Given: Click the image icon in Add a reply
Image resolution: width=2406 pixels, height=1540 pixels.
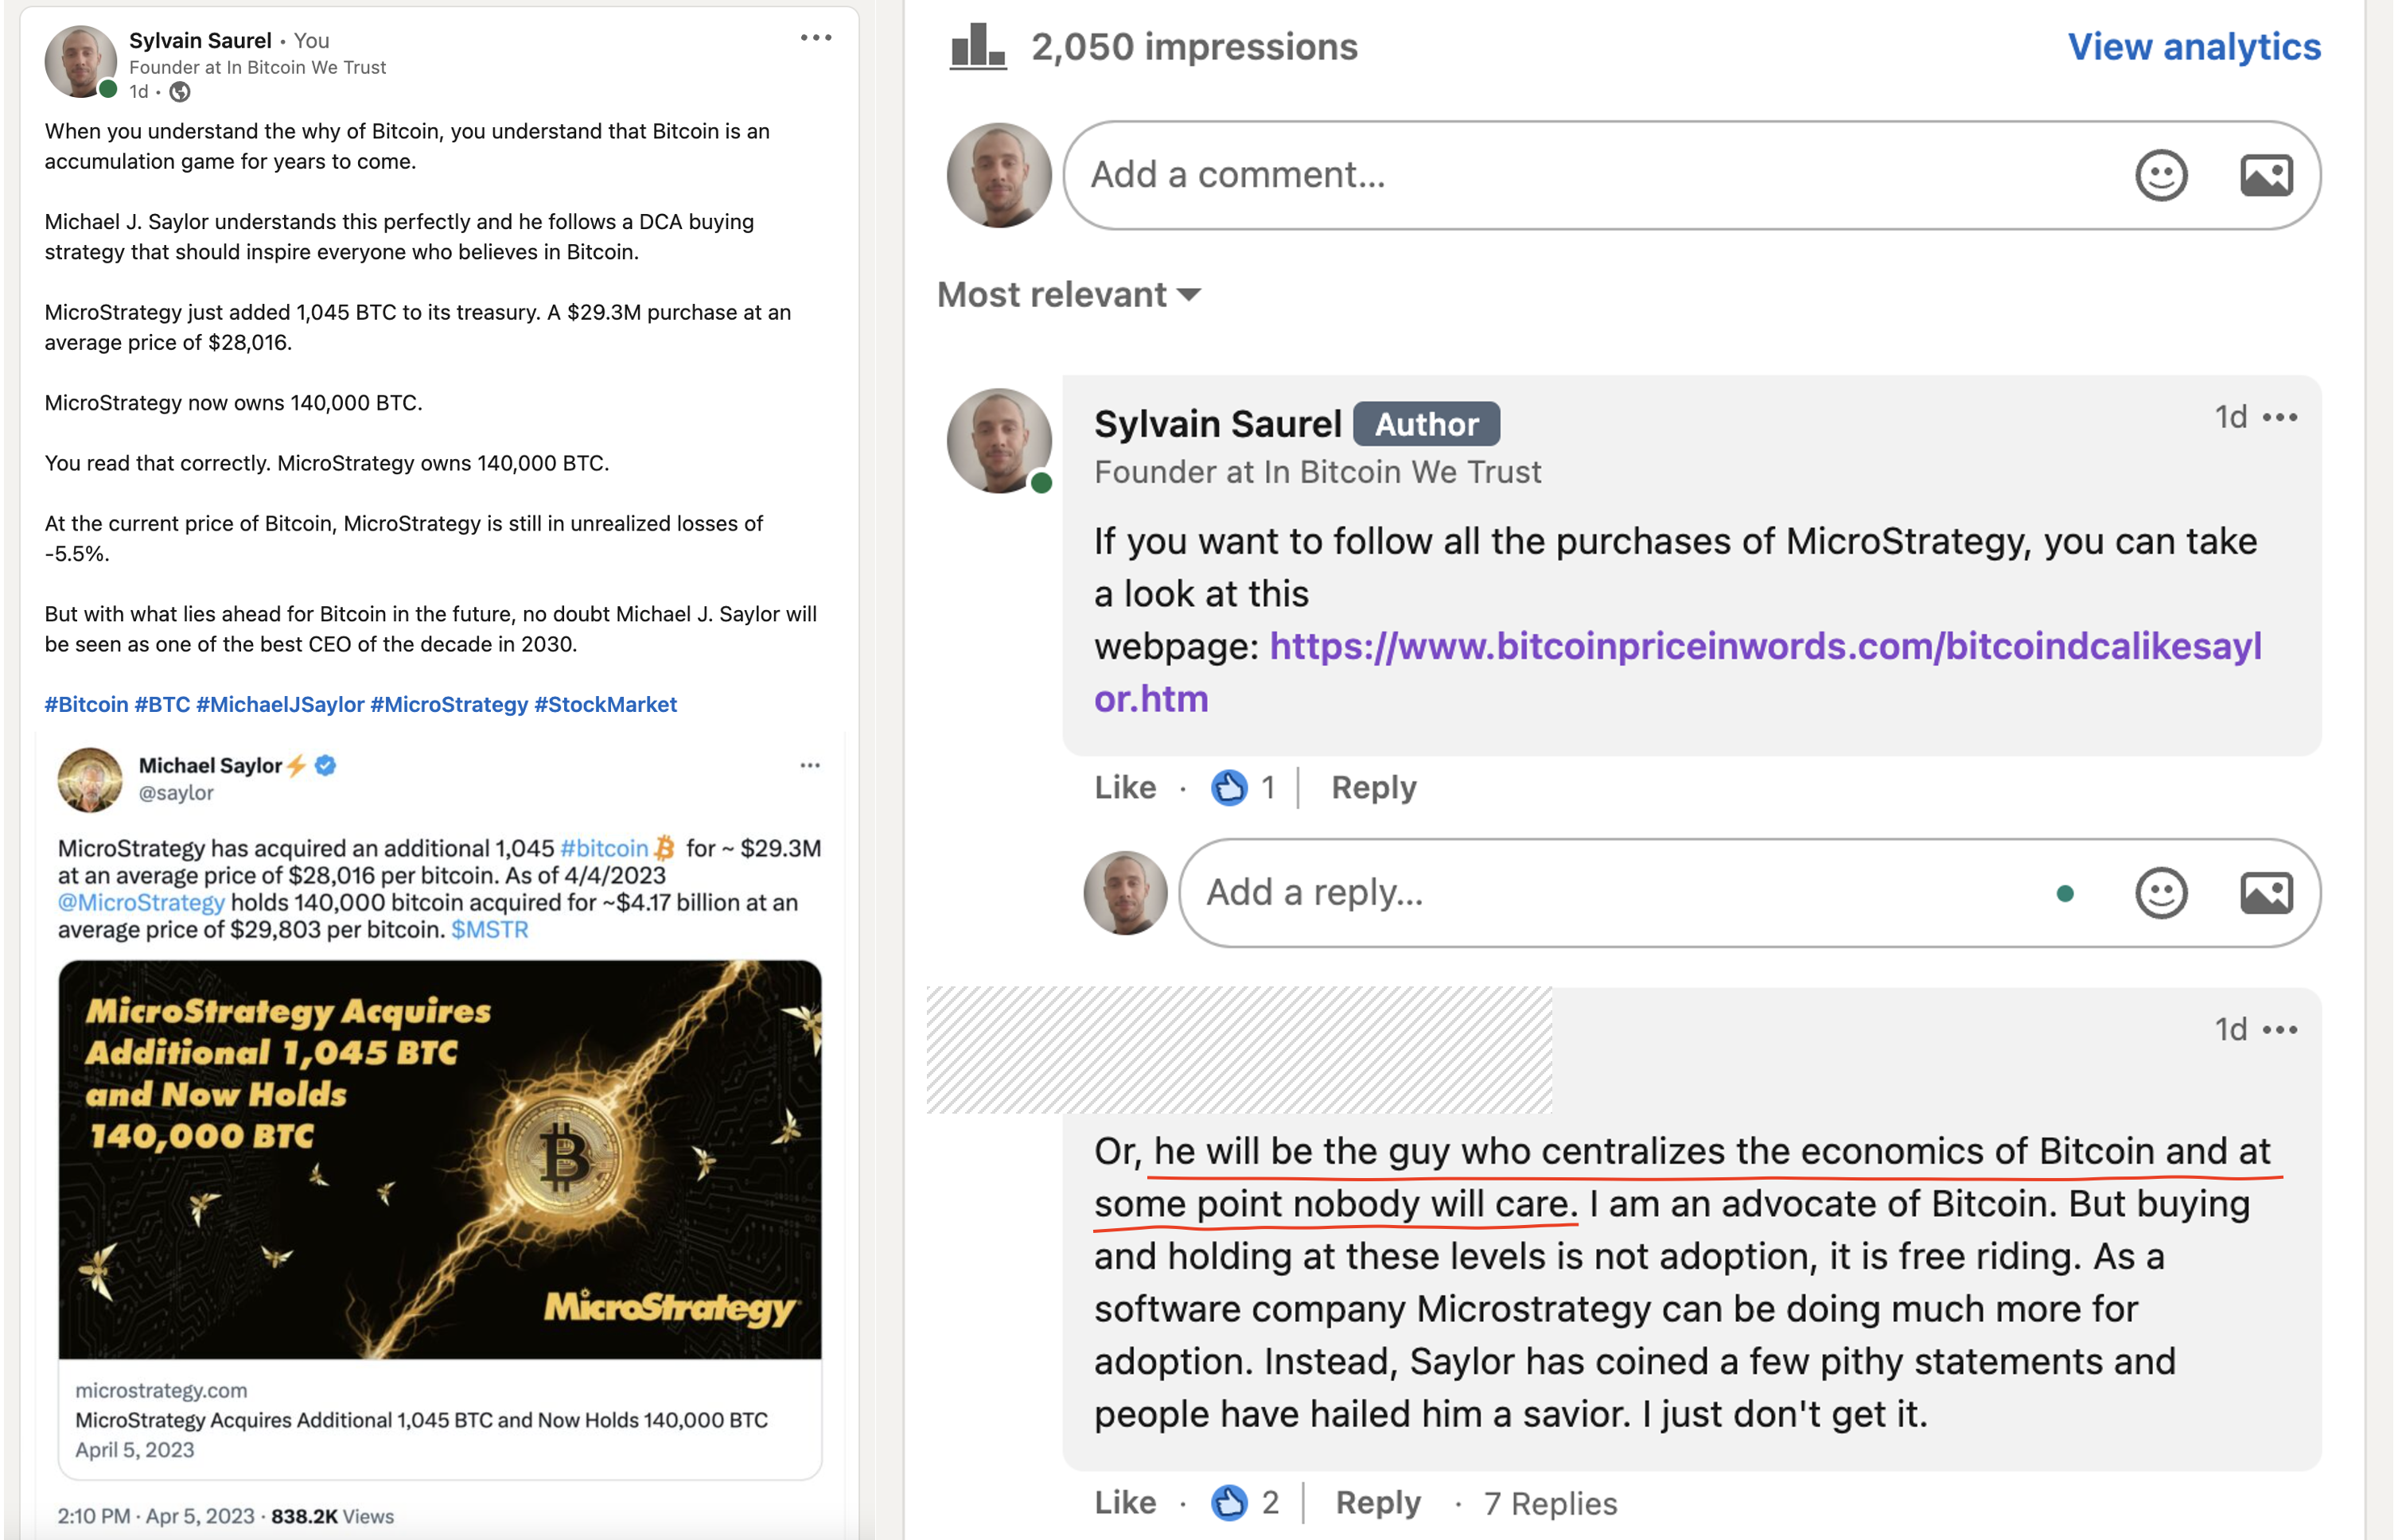Looking at the screenshot, I should point(2266,893).
